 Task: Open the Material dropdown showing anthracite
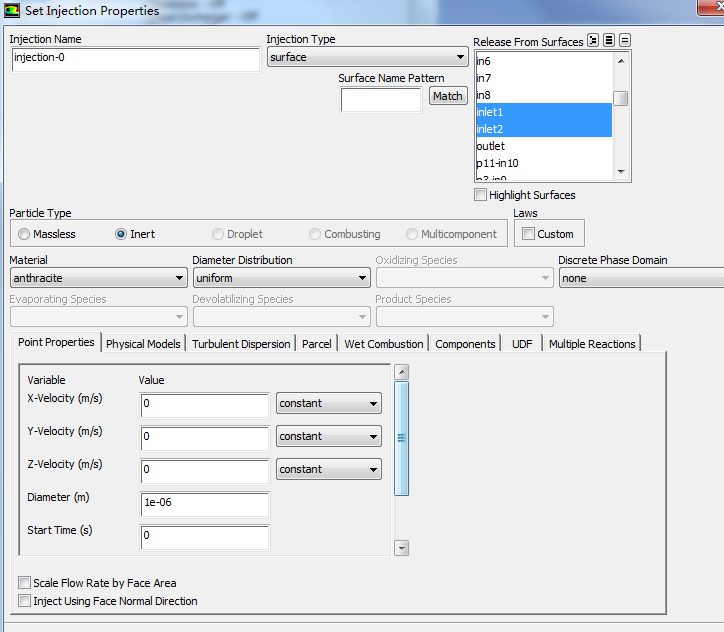coord(98,278)
